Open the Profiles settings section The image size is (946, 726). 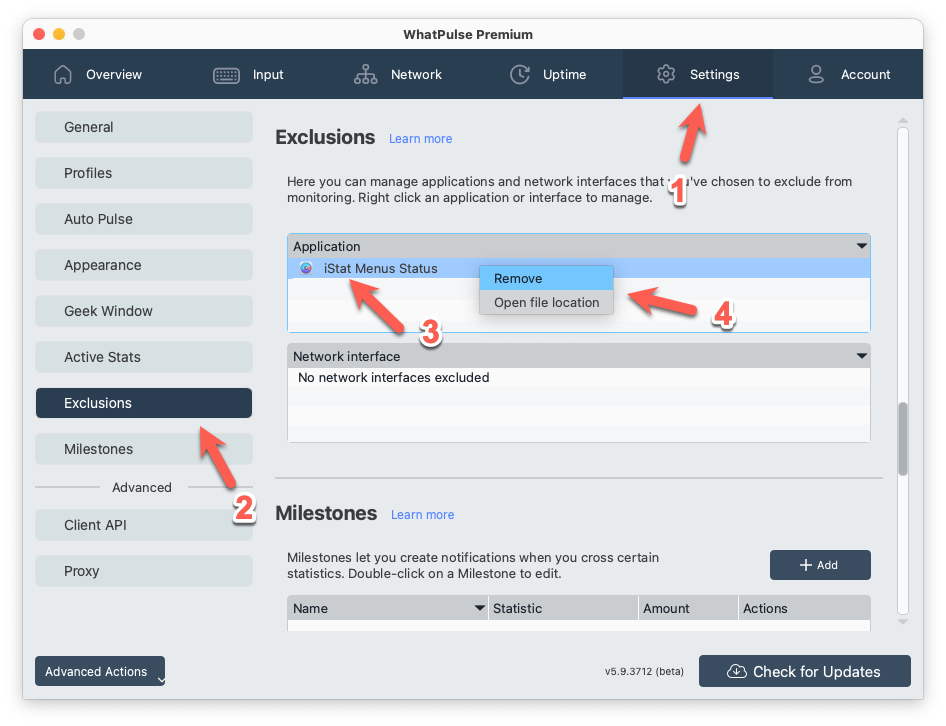click(144, 173)
